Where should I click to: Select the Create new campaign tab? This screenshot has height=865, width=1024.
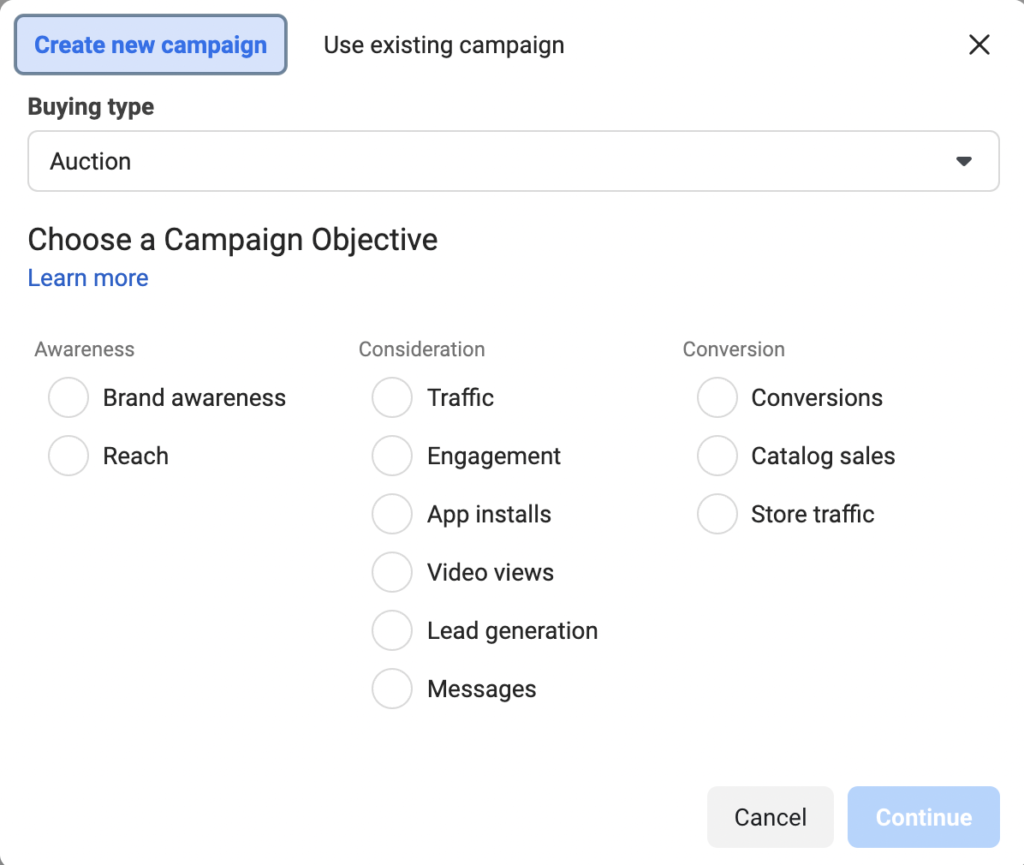150,45
